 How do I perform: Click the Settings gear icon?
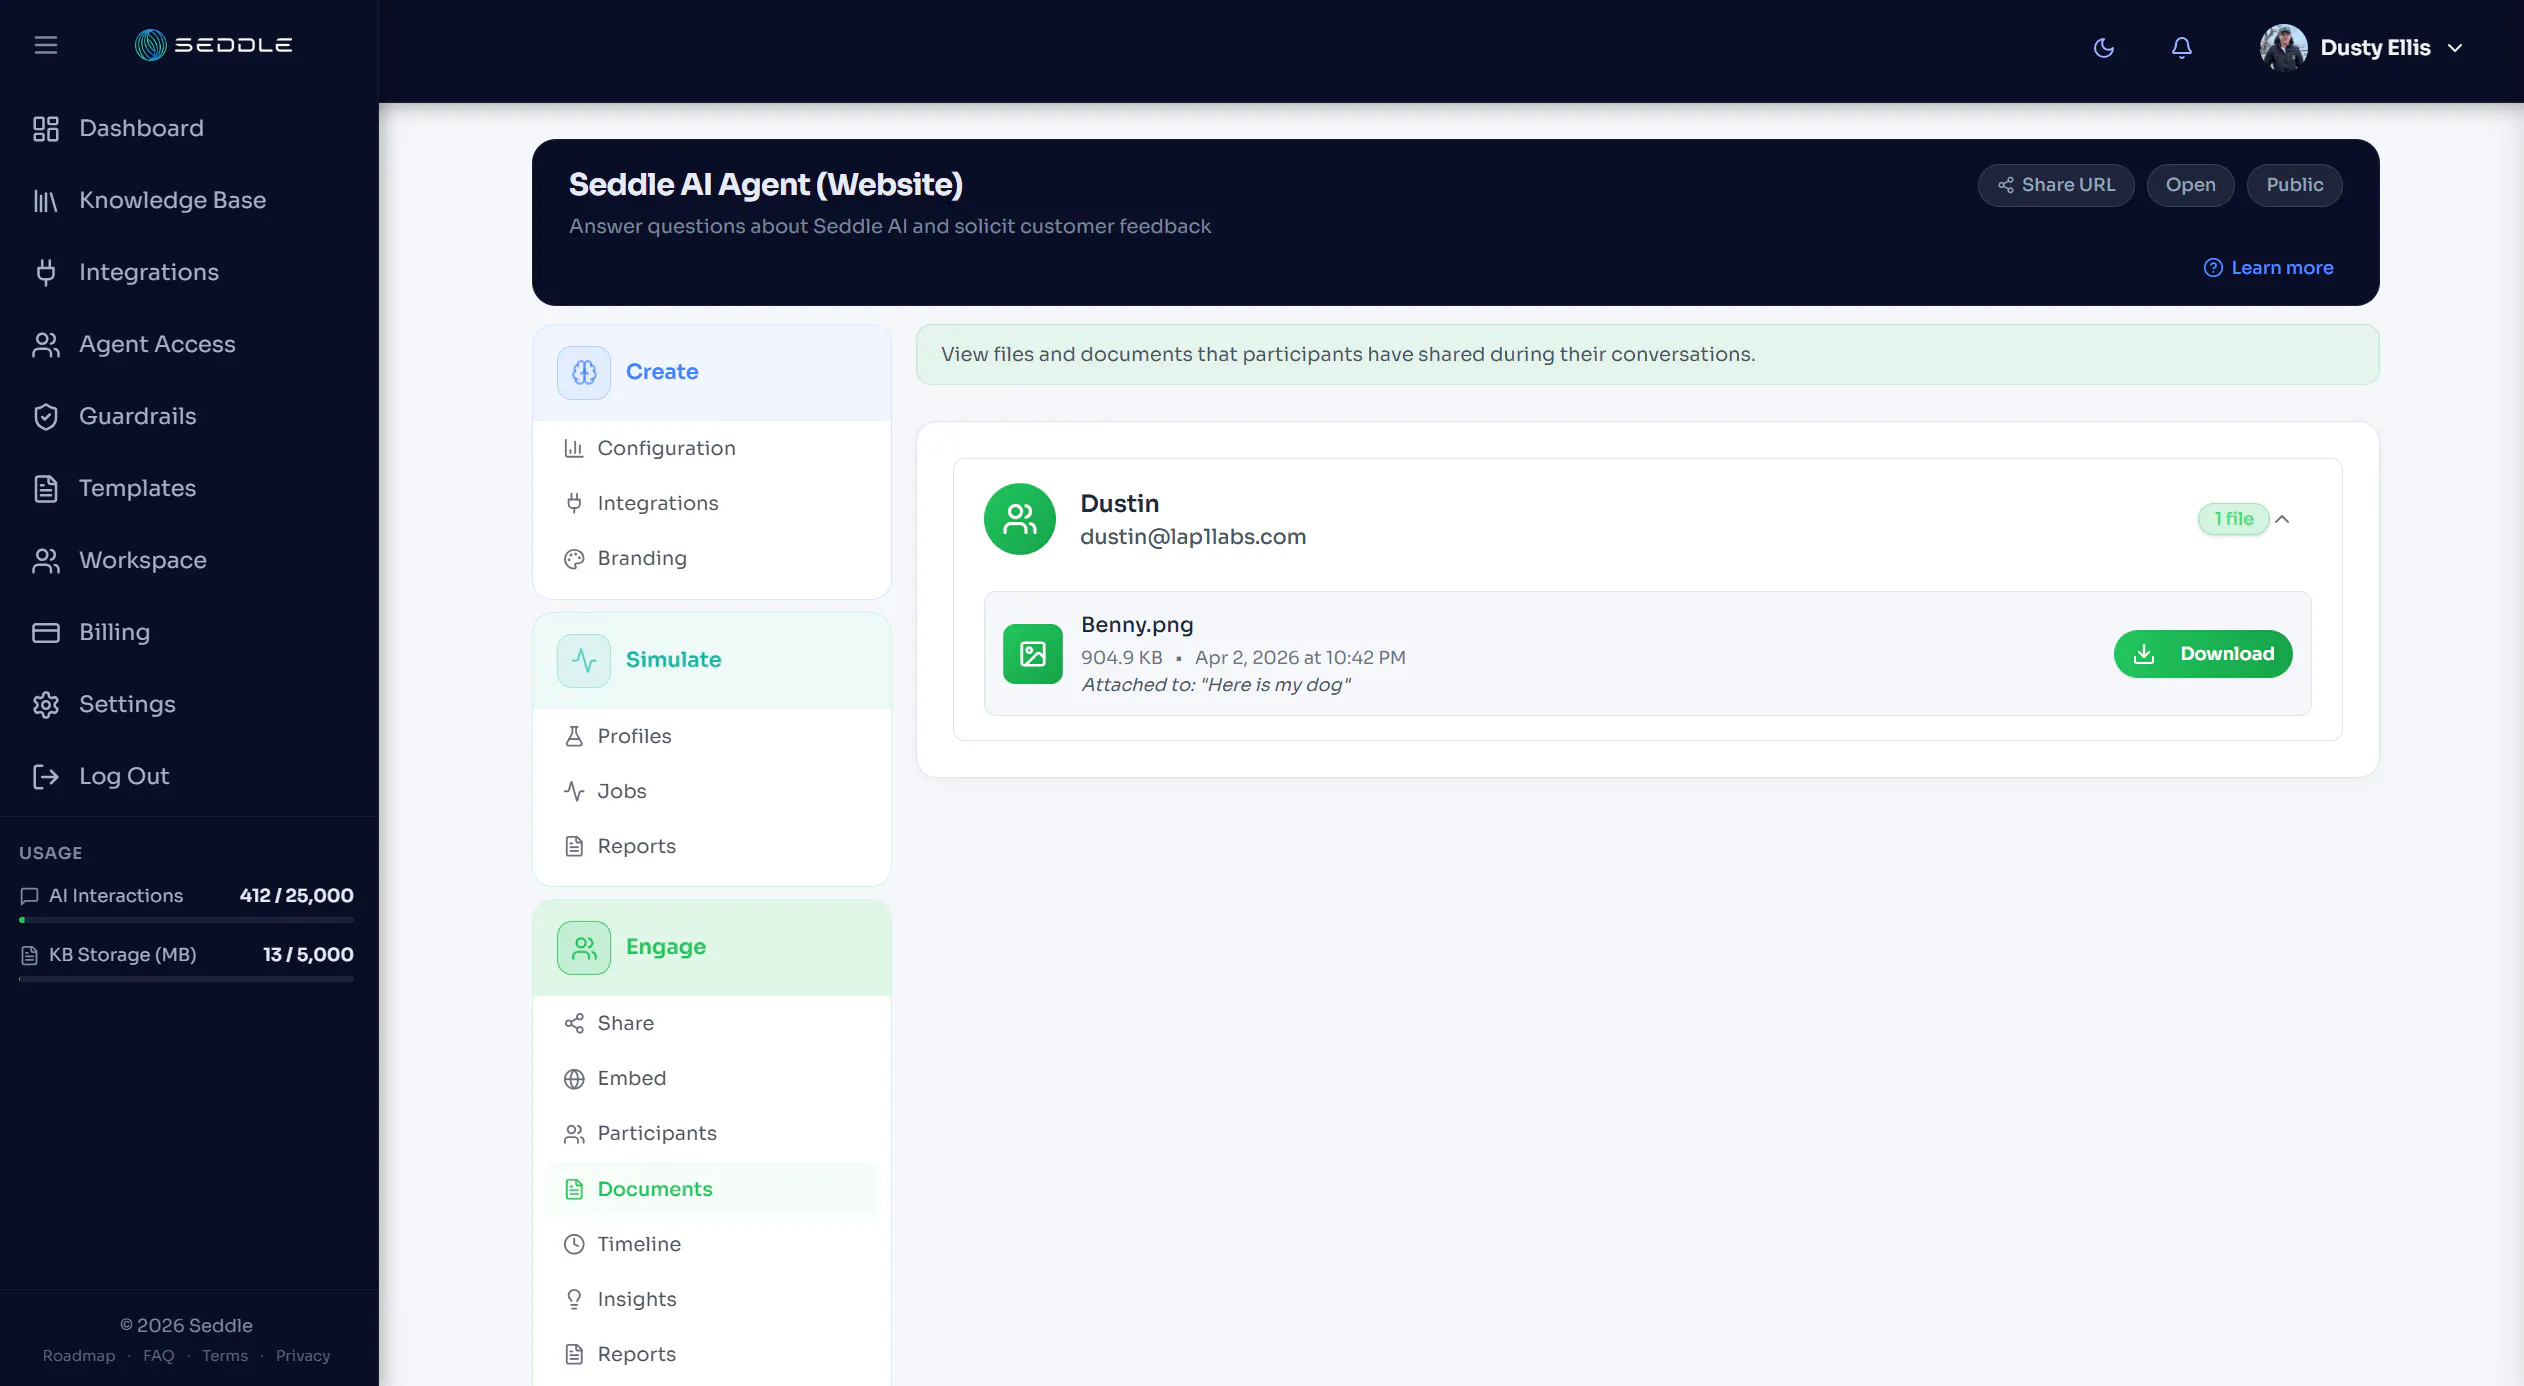click(46, 704)
